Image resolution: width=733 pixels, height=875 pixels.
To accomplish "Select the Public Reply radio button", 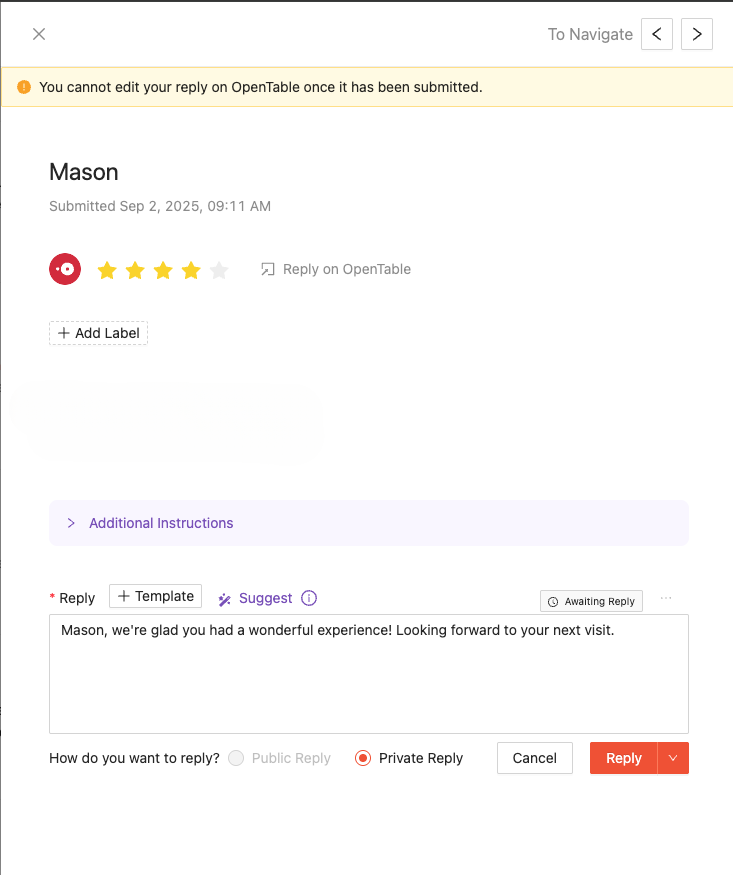I will coord(236,758).
